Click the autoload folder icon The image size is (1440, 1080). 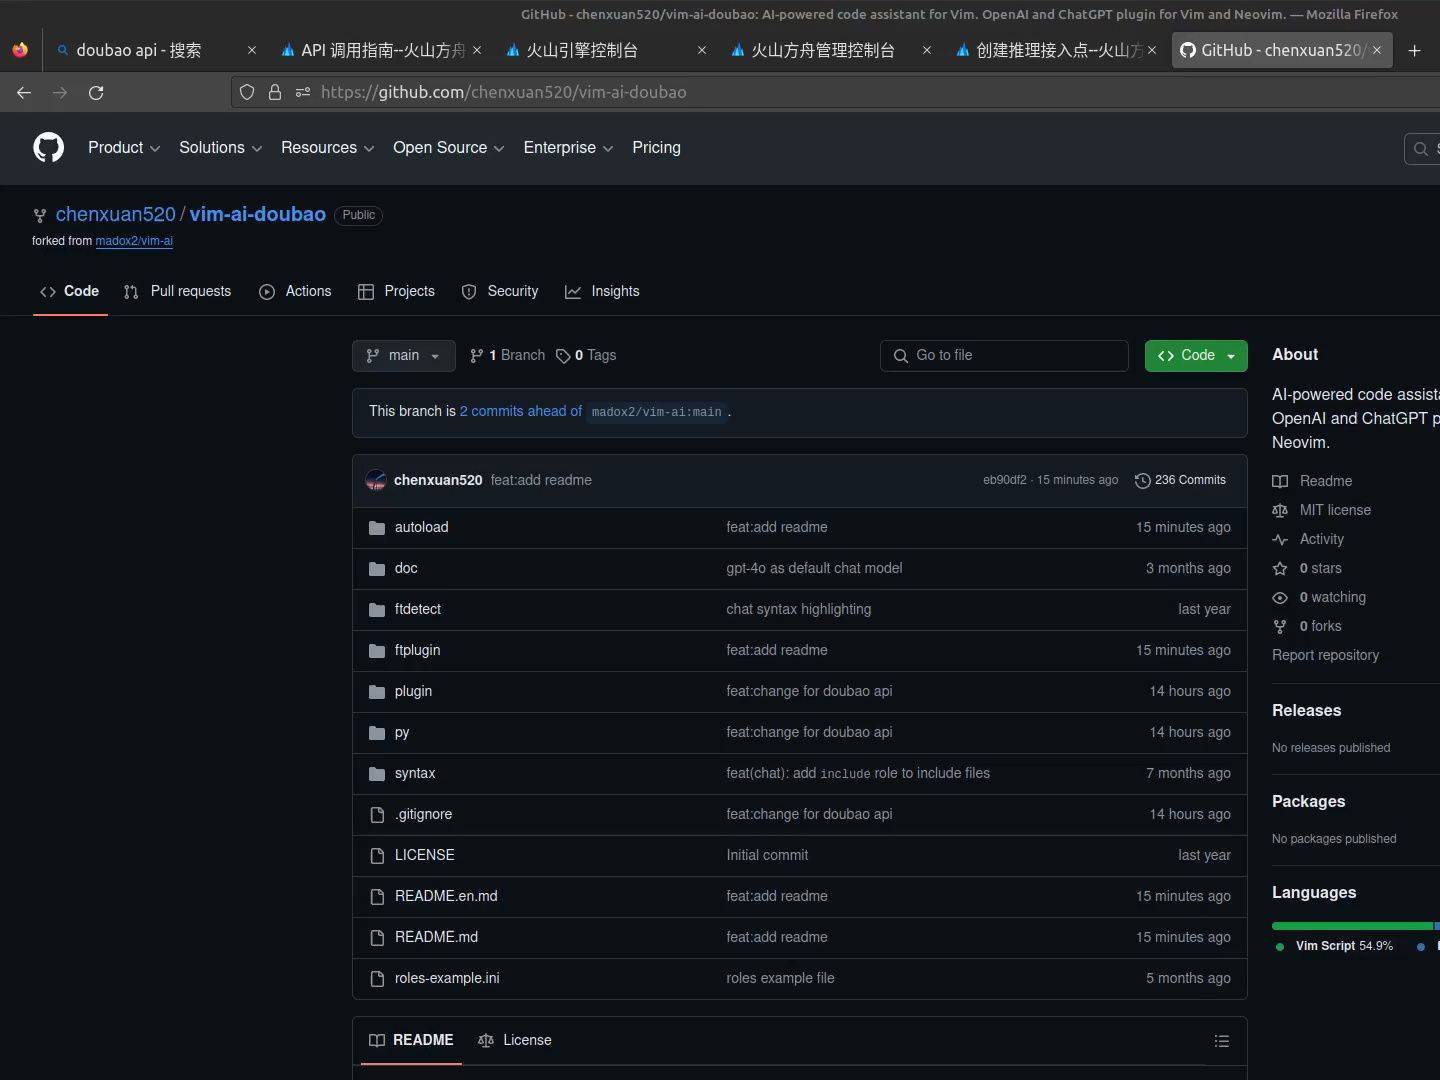pyautogui.click(x=377, y=528)
